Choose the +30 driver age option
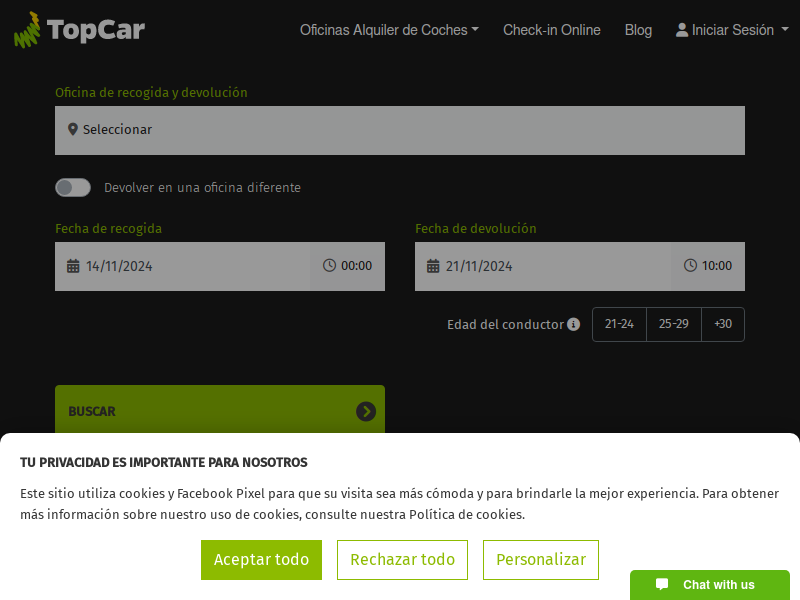The width and height of the screenshot is (800, 600). tap(723, 324)
